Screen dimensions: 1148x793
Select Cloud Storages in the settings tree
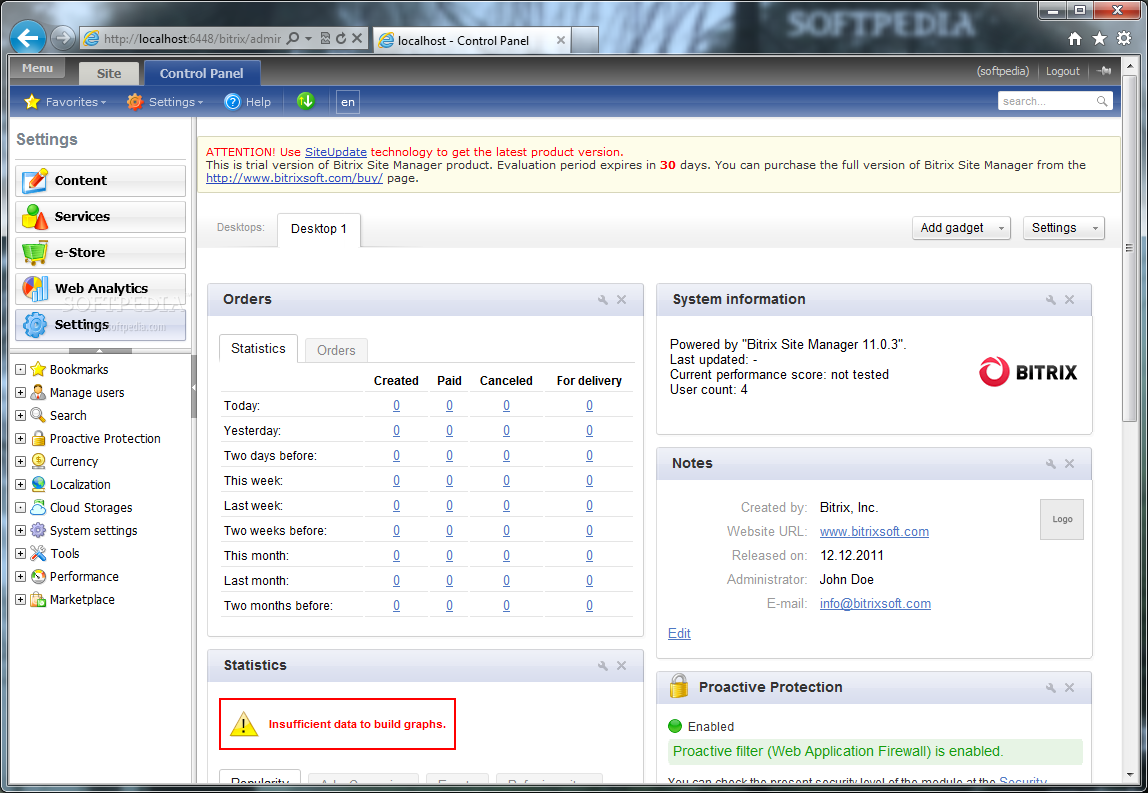click(x=91, y=507)
